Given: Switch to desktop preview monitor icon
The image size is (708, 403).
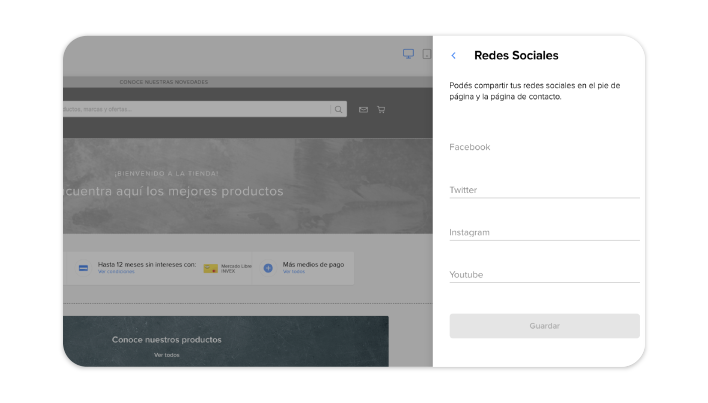Looking at the screenshot, I should pyautogui.click(x=408, y=54).
